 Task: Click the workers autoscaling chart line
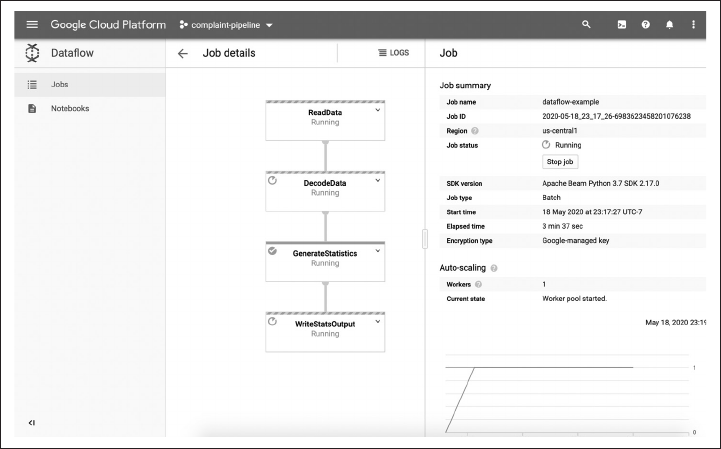[x=552, y=368]
